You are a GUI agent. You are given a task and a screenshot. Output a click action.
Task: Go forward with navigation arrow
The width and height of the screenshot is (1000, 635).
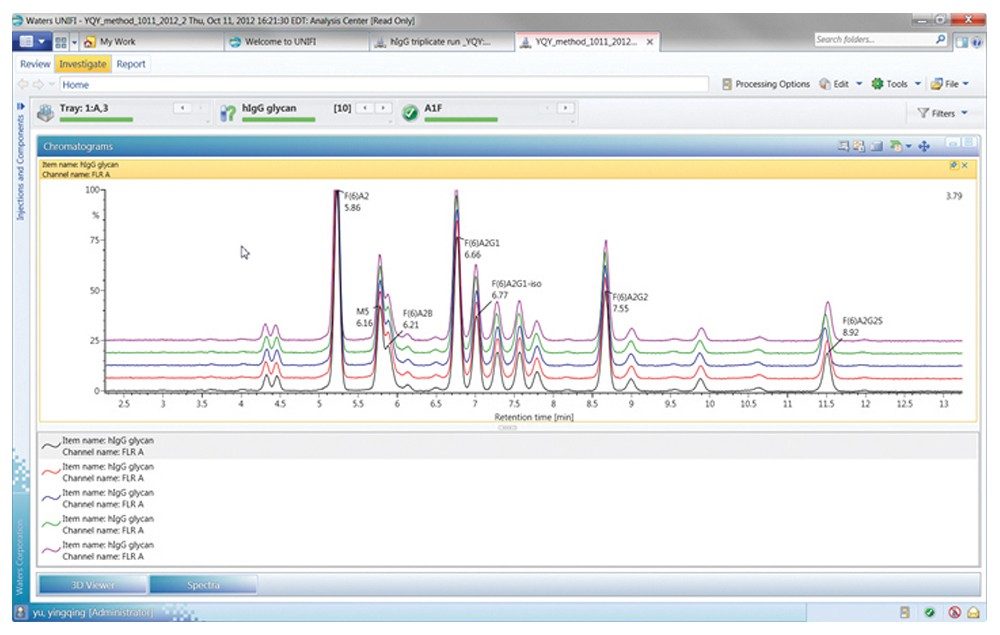[x=39, y=84]
